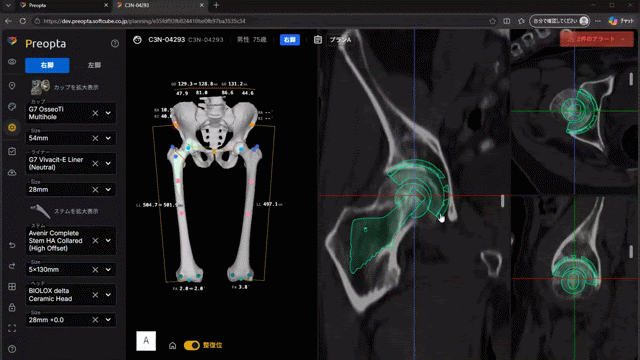Open the Copilot chat icon
Image resolution: width=640 pixels, height=360 pixels.
pyautogui.click(x=622, y=21)
